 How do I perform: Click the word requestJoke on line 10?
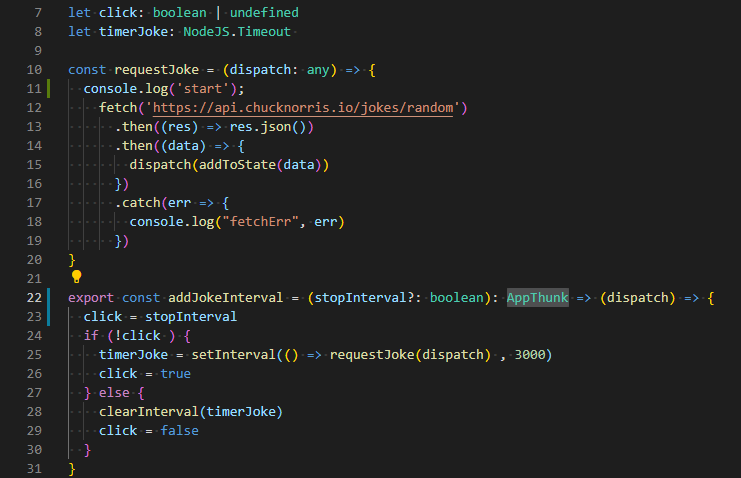[x=156, y=70]
